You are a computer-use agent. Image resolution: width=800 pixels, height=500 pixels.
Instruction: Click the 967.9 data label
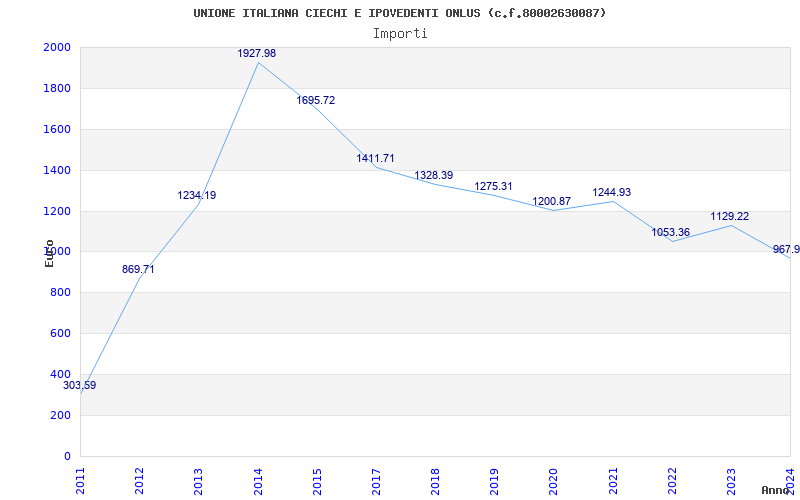pos(786,249)
